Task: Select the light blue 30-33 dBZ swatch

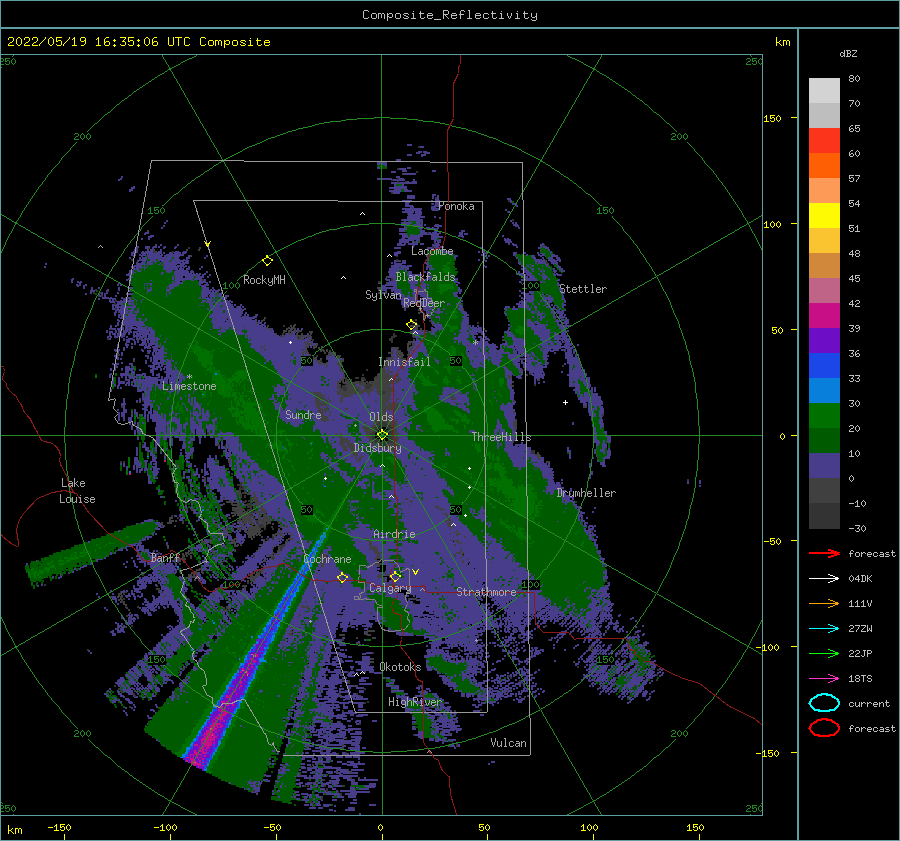Action: [824, 390]
